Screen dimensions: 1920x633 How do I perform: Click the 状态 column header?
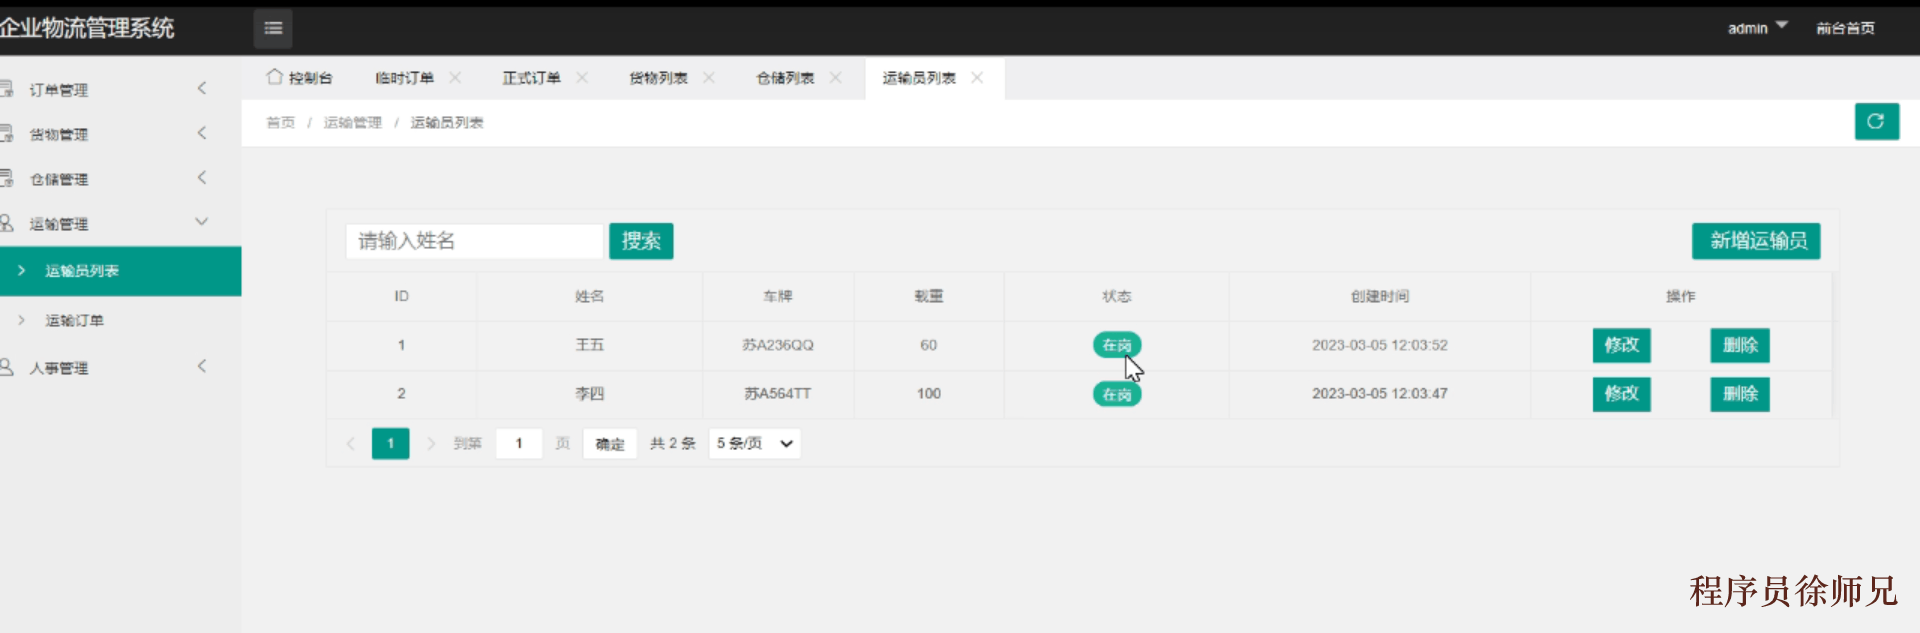pyautogui.click(x=1117, y=296)
